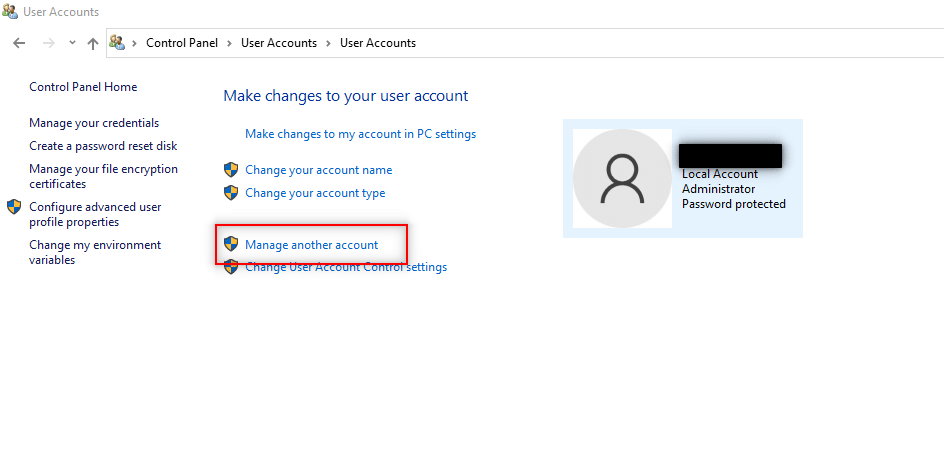
Task: Click the back arrow navigation icon
Action: coord(19,43)
